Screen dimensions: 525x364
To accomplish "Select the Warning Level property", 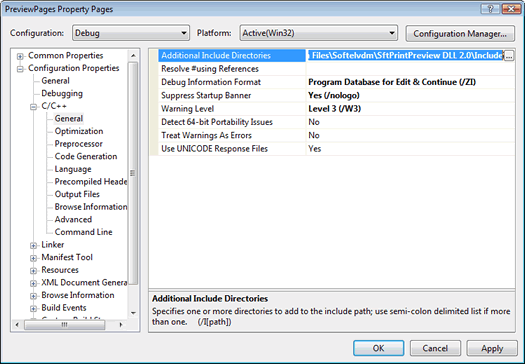I will (232, 109).
